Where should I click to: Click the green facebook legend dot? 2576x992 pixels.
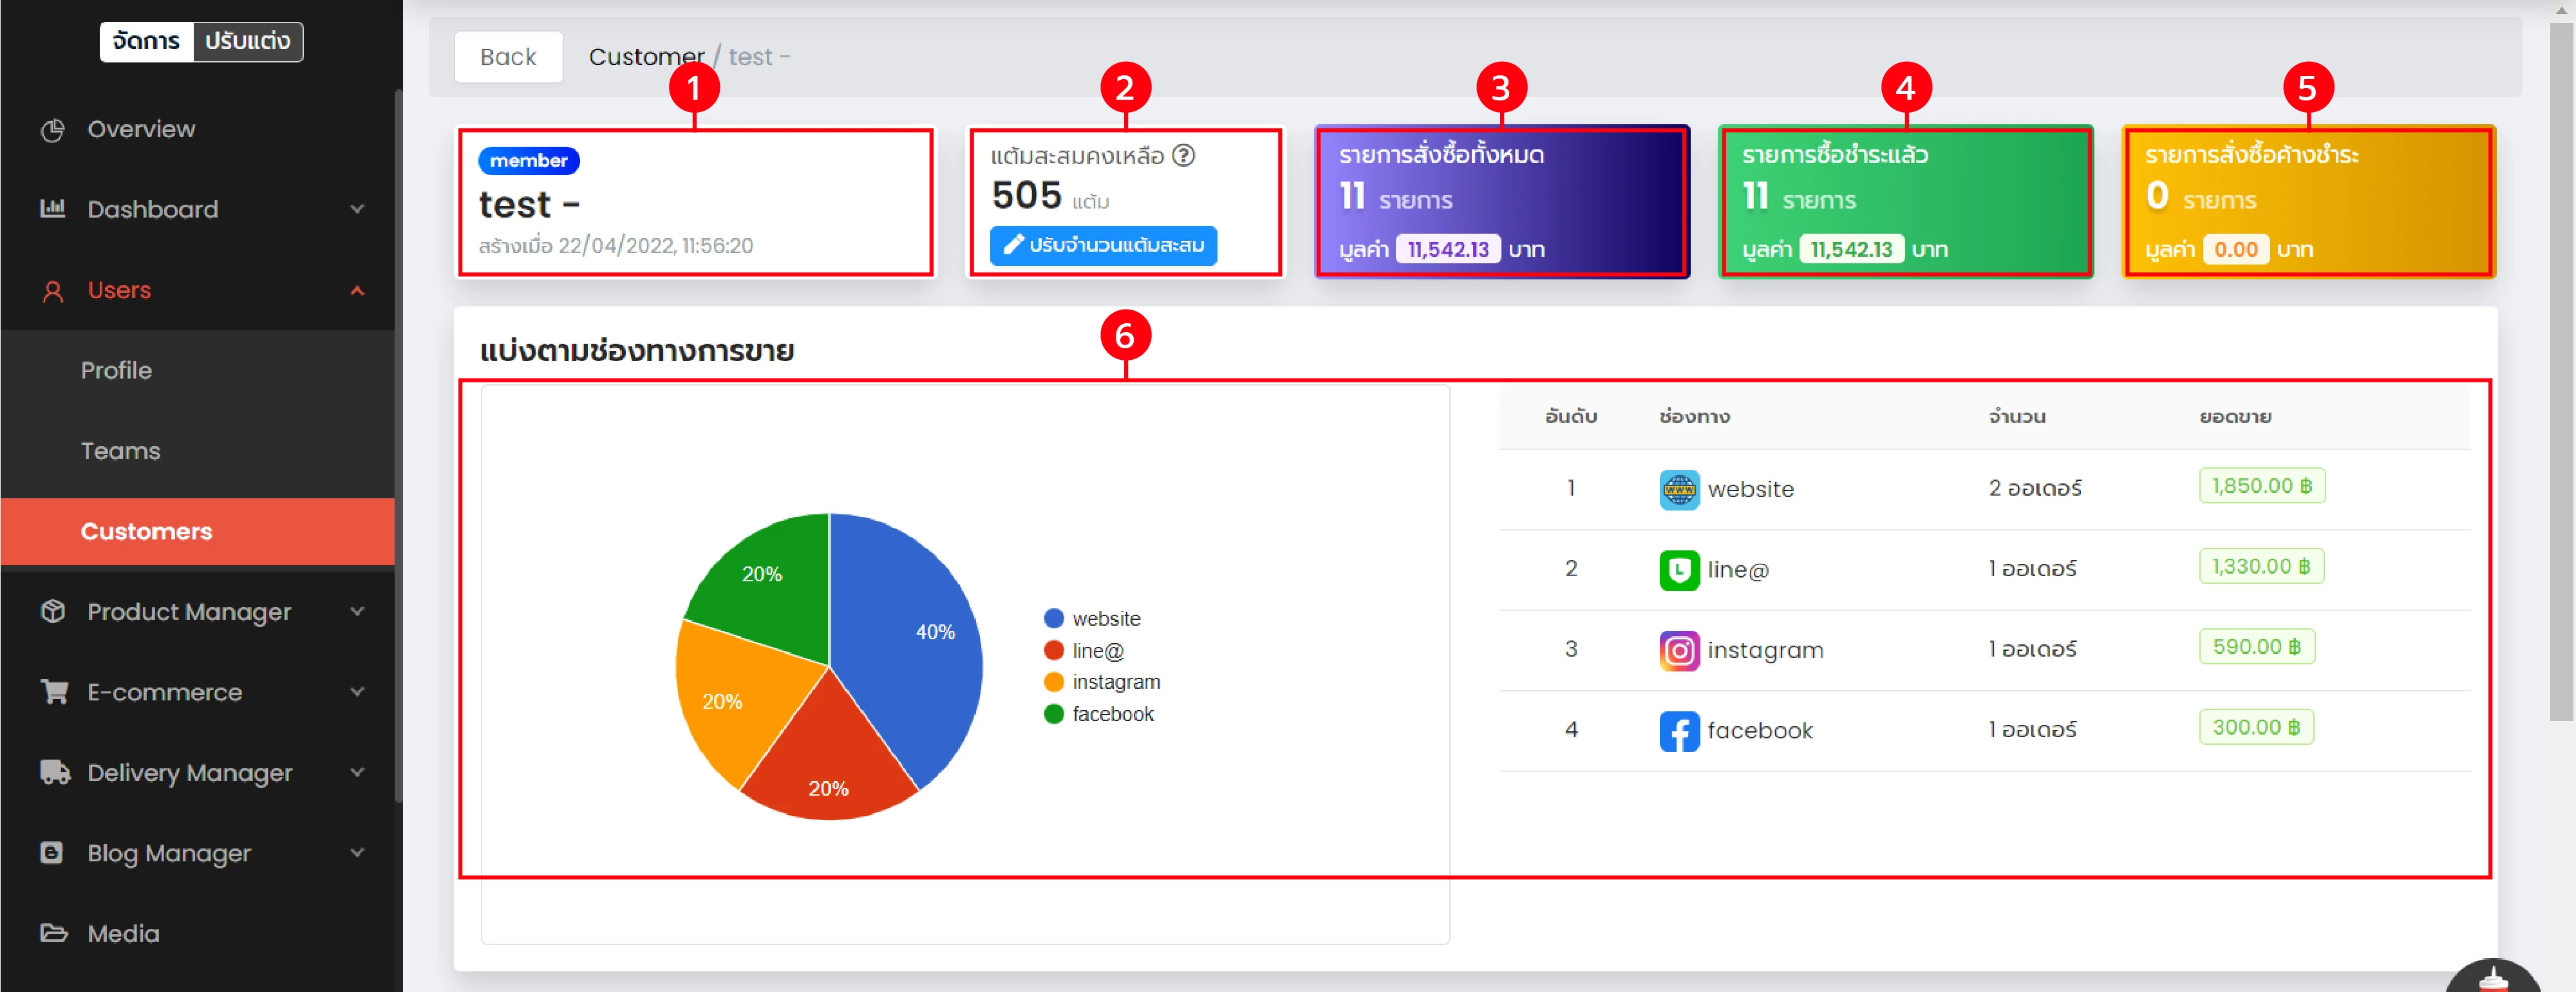click(x=1053, y=714)
